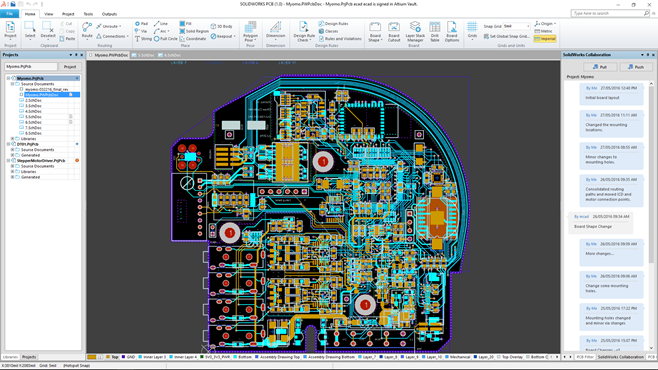Click the Push button
The width and height of the screenshot is (658, 370).
(636, 67)
